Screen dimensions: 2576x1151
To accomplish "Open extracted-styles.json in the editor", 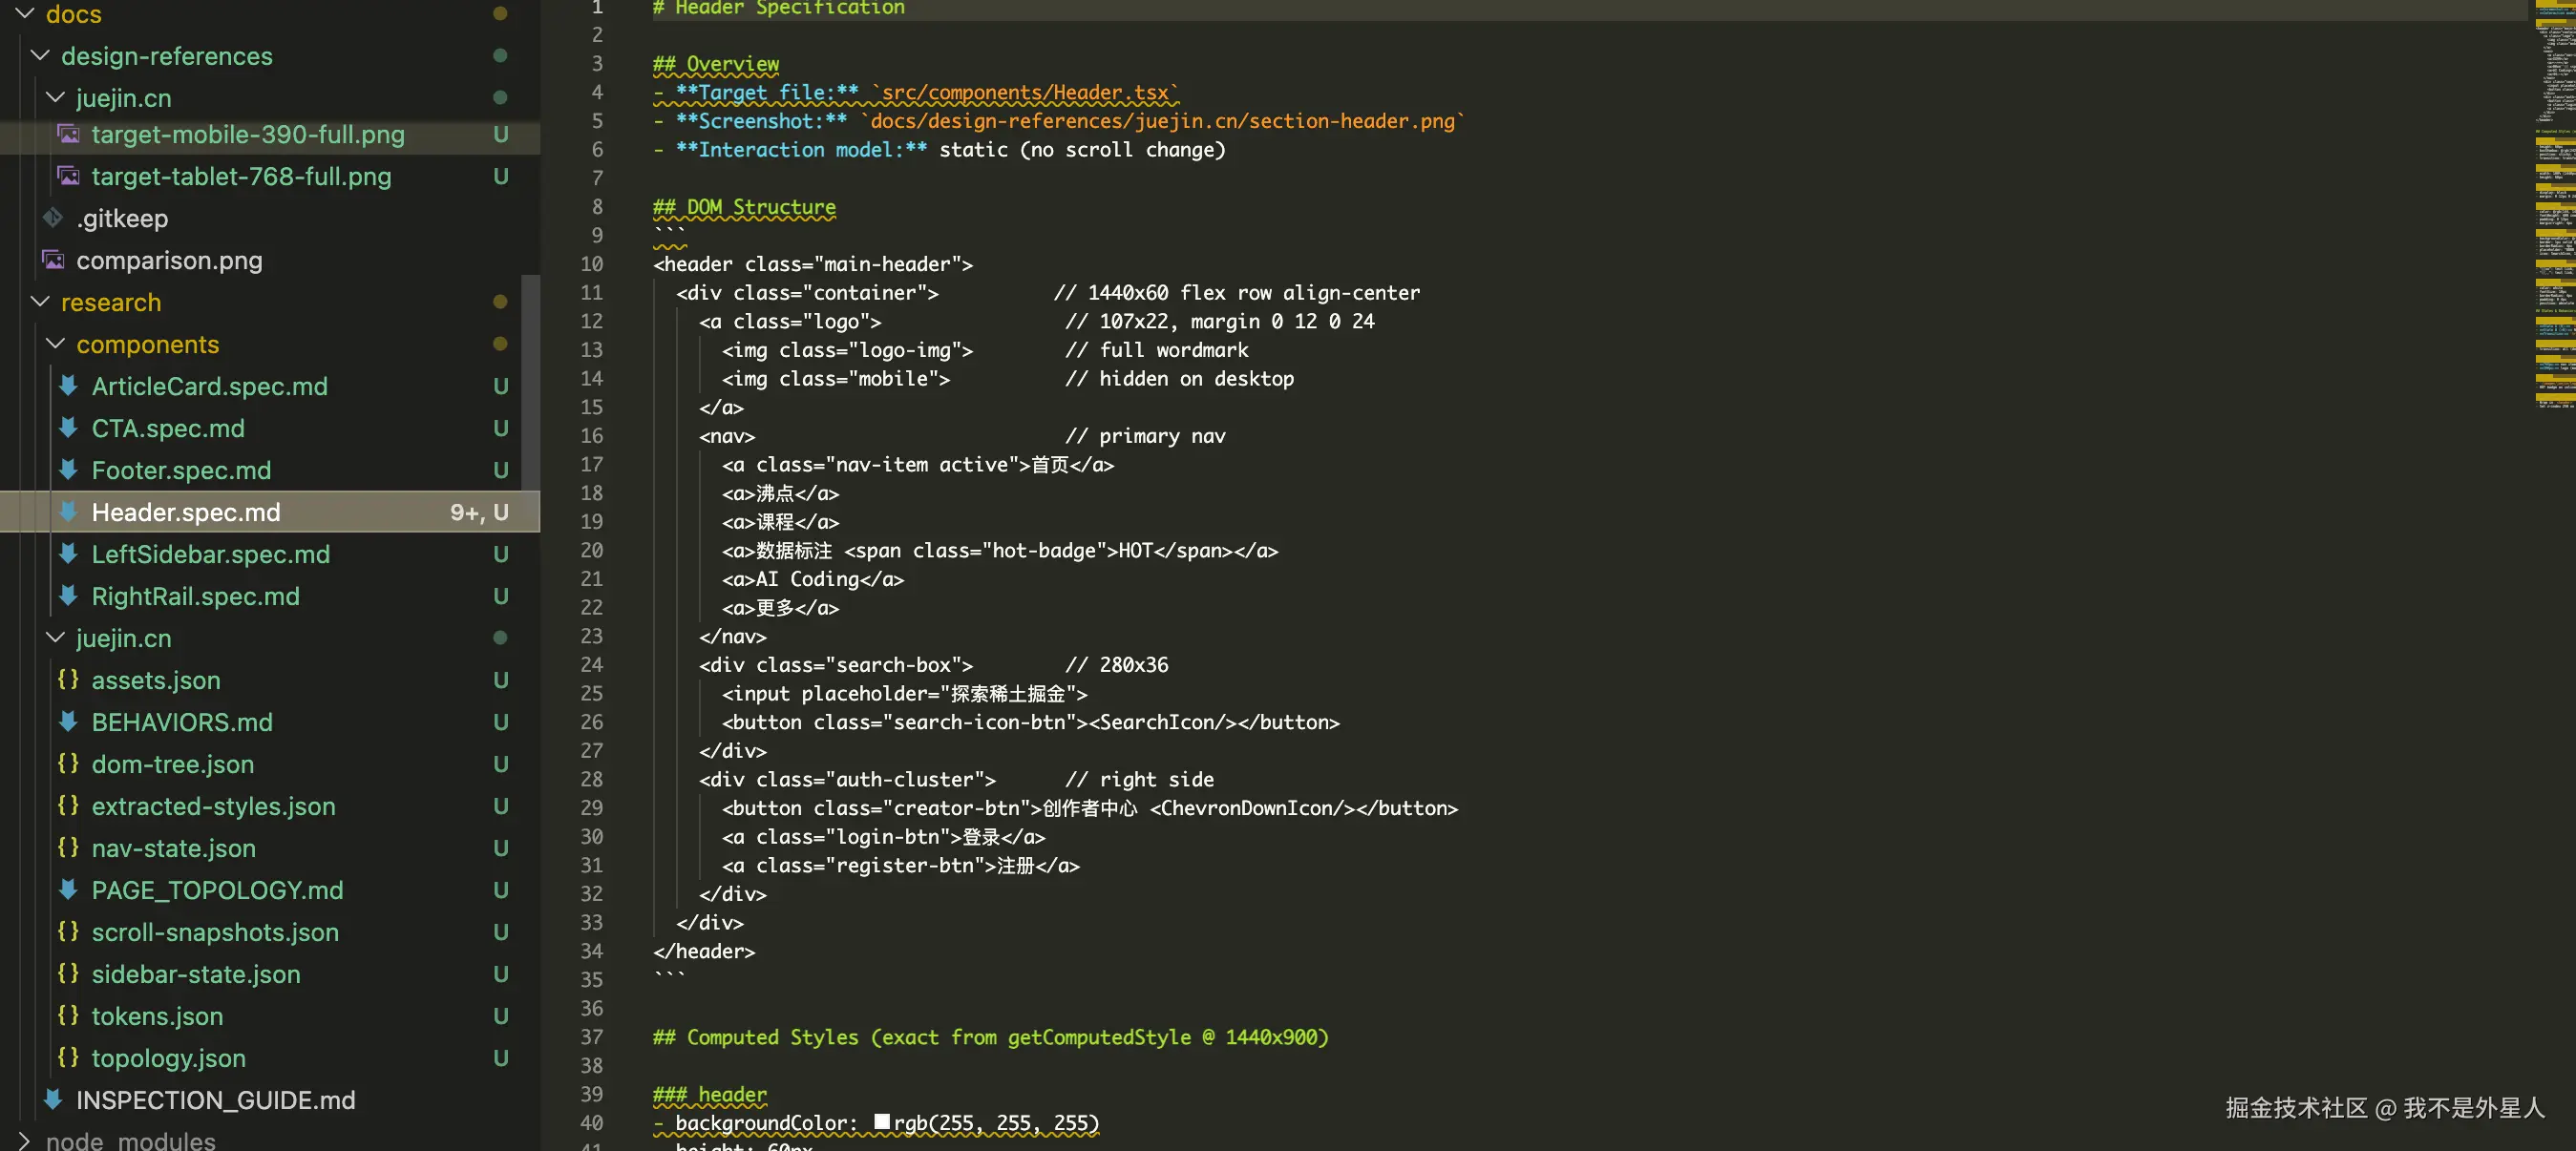I will click(x=213, y=806).
